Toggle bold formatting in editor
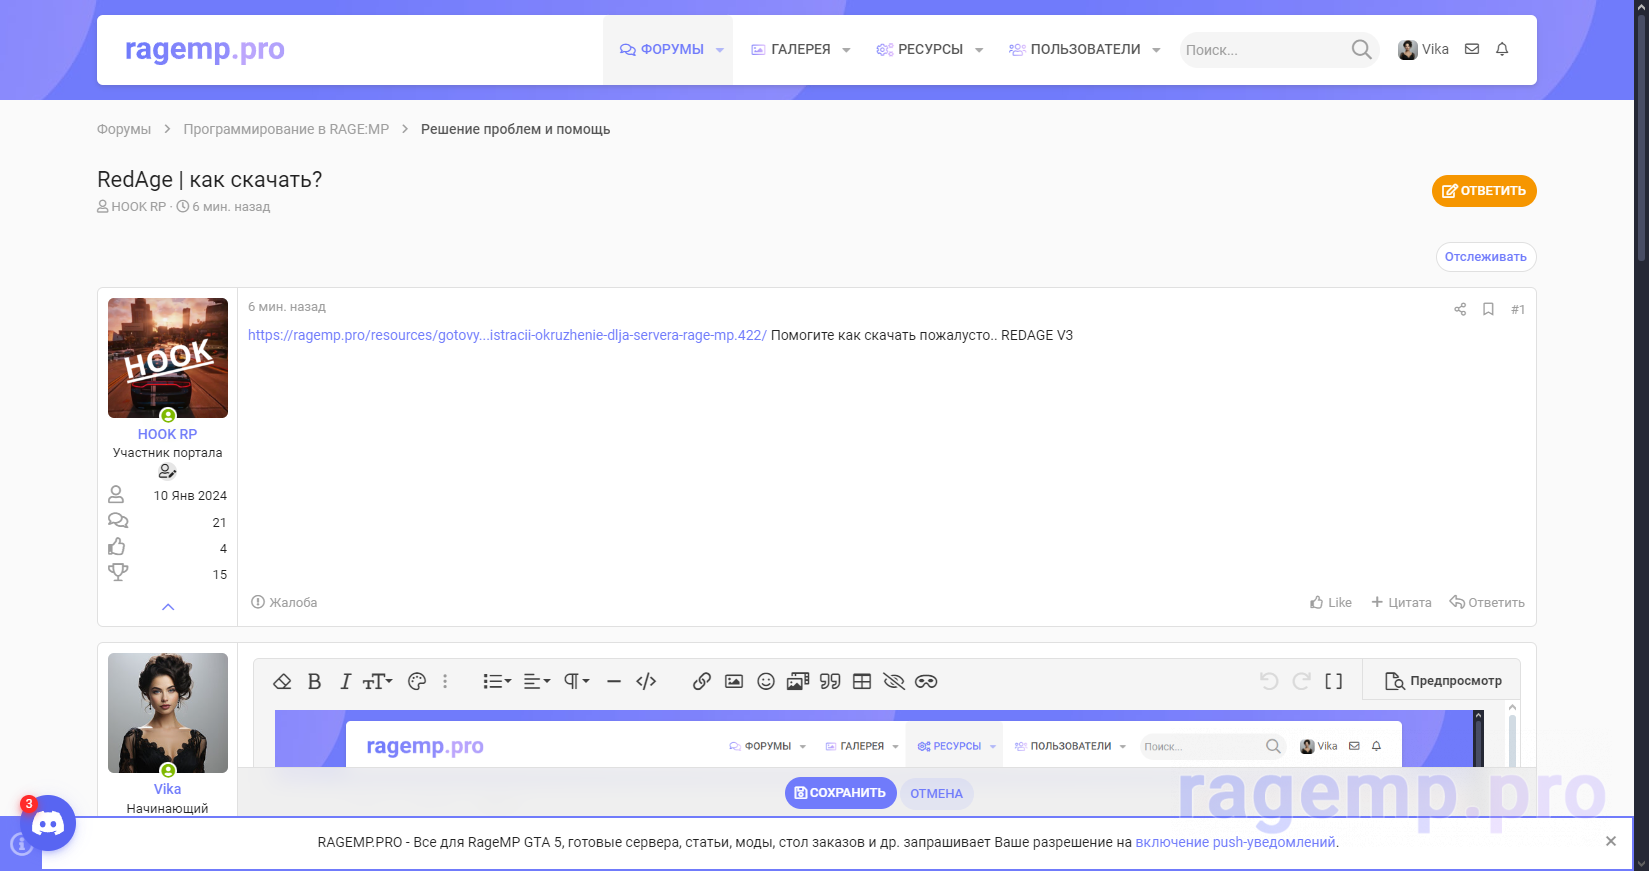This screenshot has width=1649, height=871. [x=314, y=681]
